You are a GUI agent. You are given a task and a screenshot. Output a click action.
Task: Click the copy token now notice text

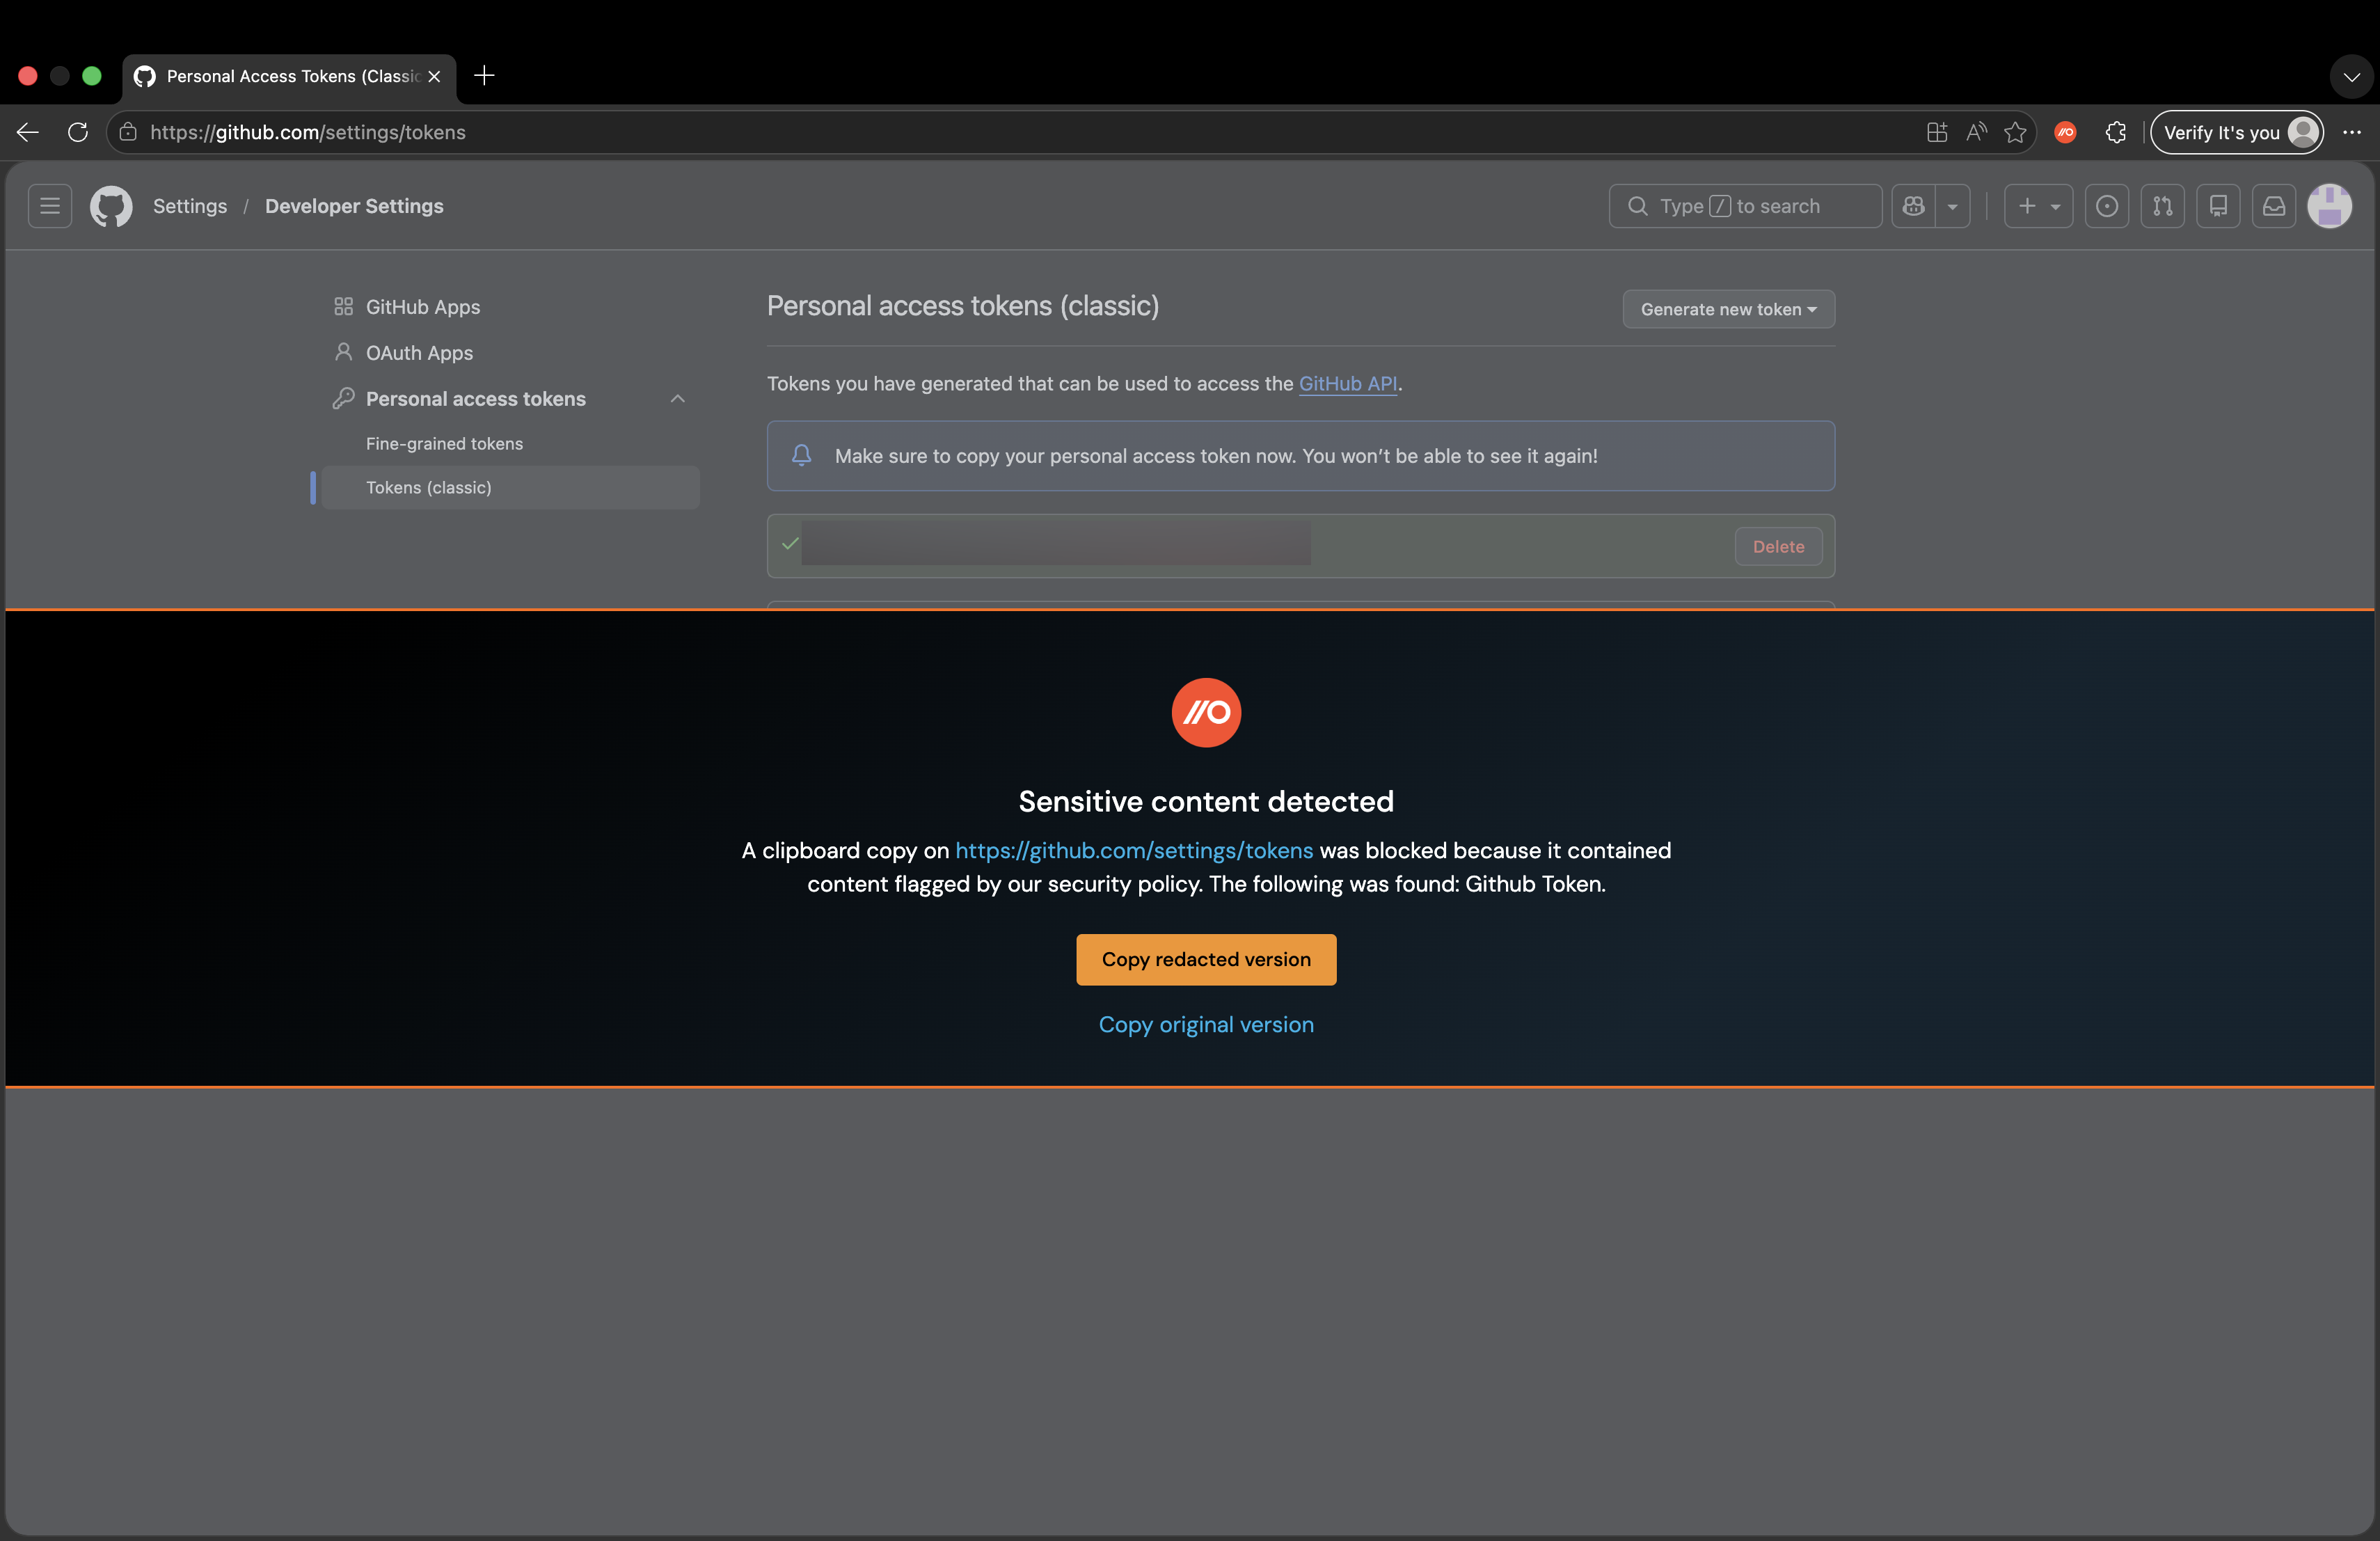pos(1216,456)
